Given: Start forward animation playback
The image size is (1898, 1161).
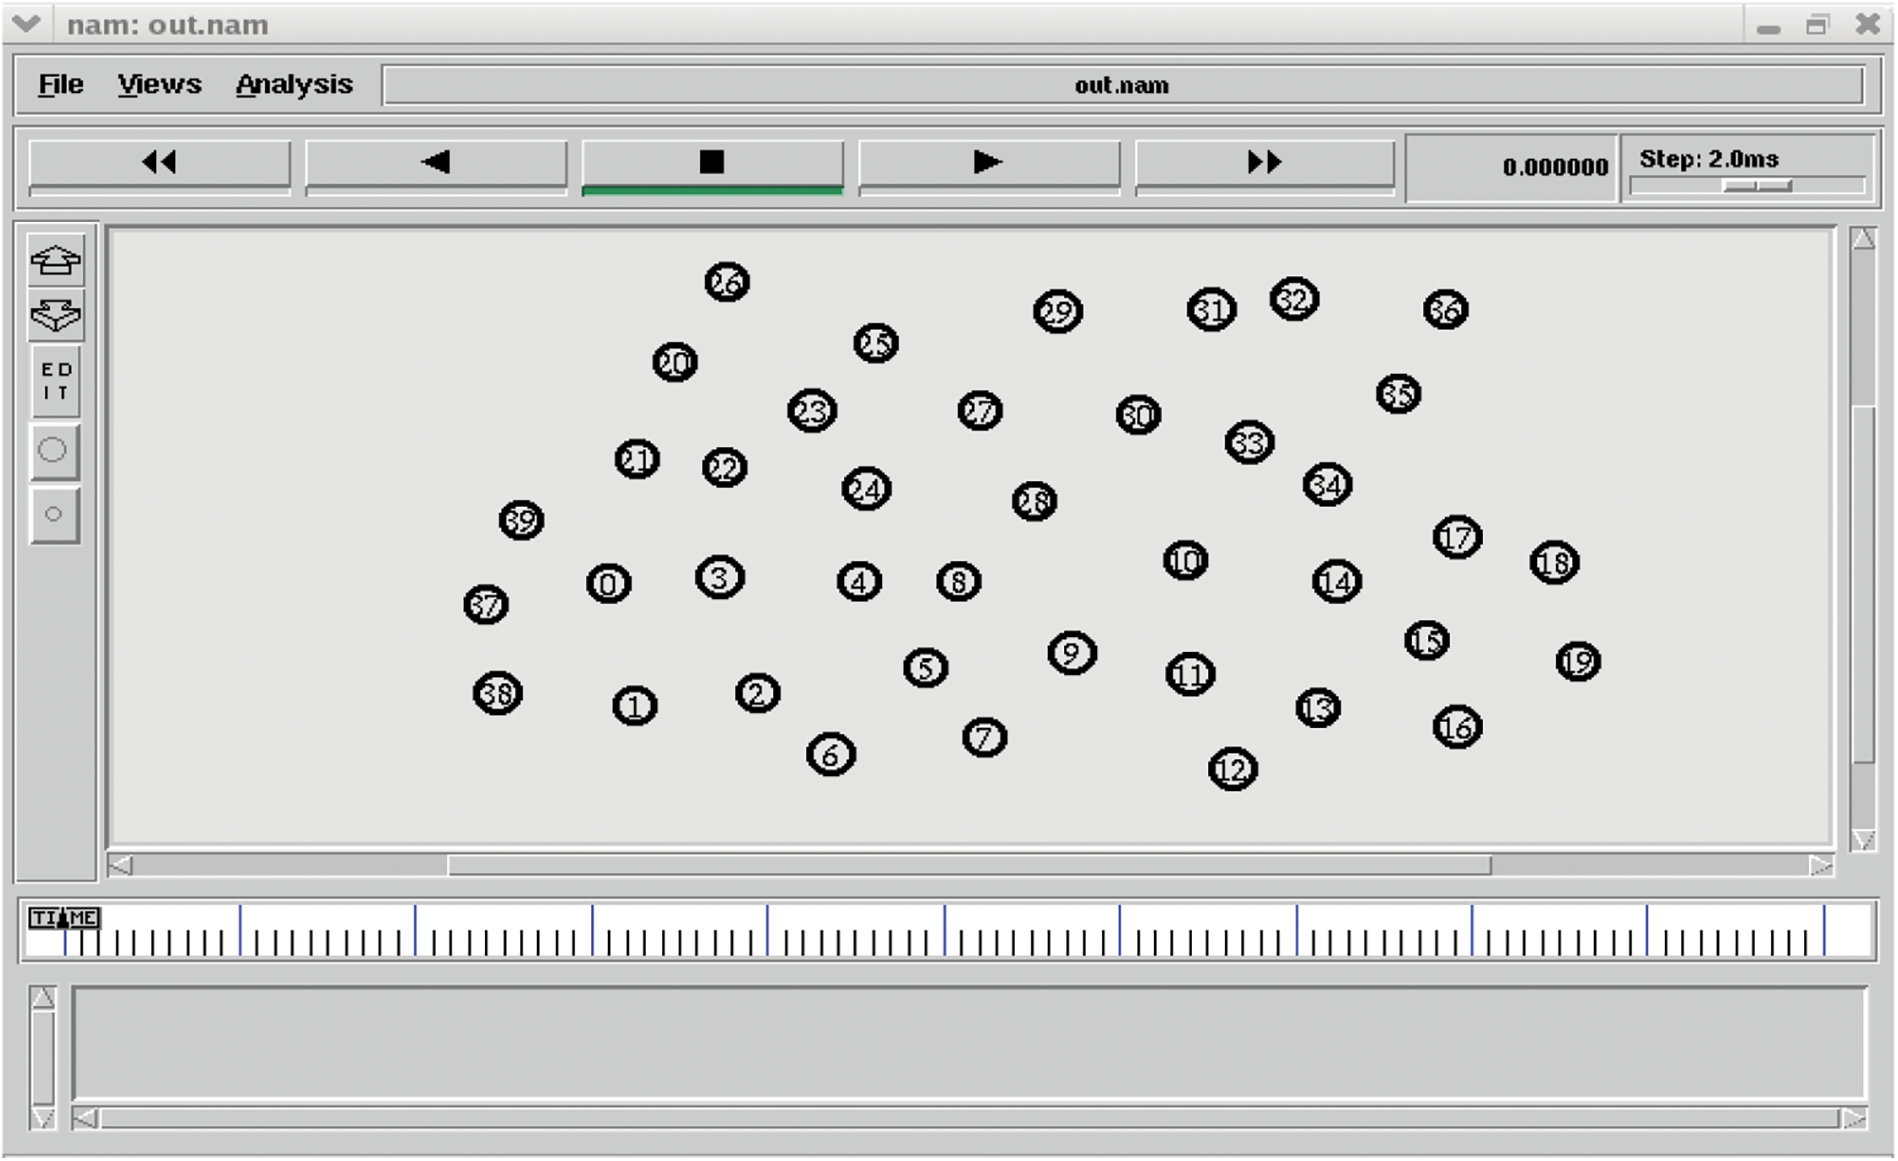Looking at the screenshot, I should 988,162.
